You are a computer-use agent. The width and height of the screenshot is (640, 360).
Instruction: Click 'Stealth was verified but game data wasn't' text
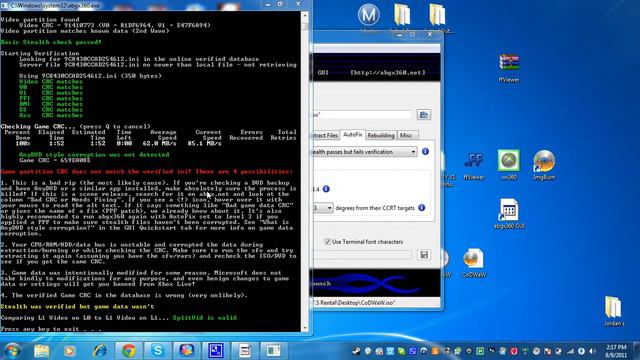click(78, 307)
